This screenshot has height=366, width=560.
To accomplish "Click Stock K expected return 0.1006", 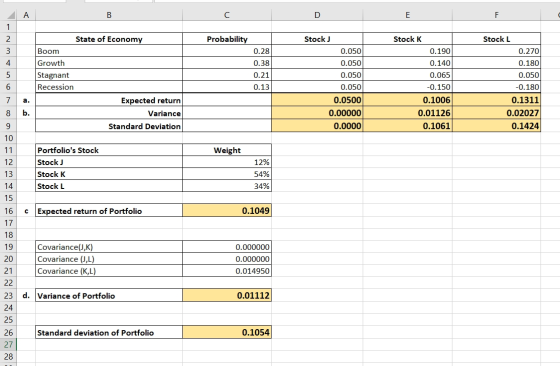I will pyautogui.click(x=408, y=100).
